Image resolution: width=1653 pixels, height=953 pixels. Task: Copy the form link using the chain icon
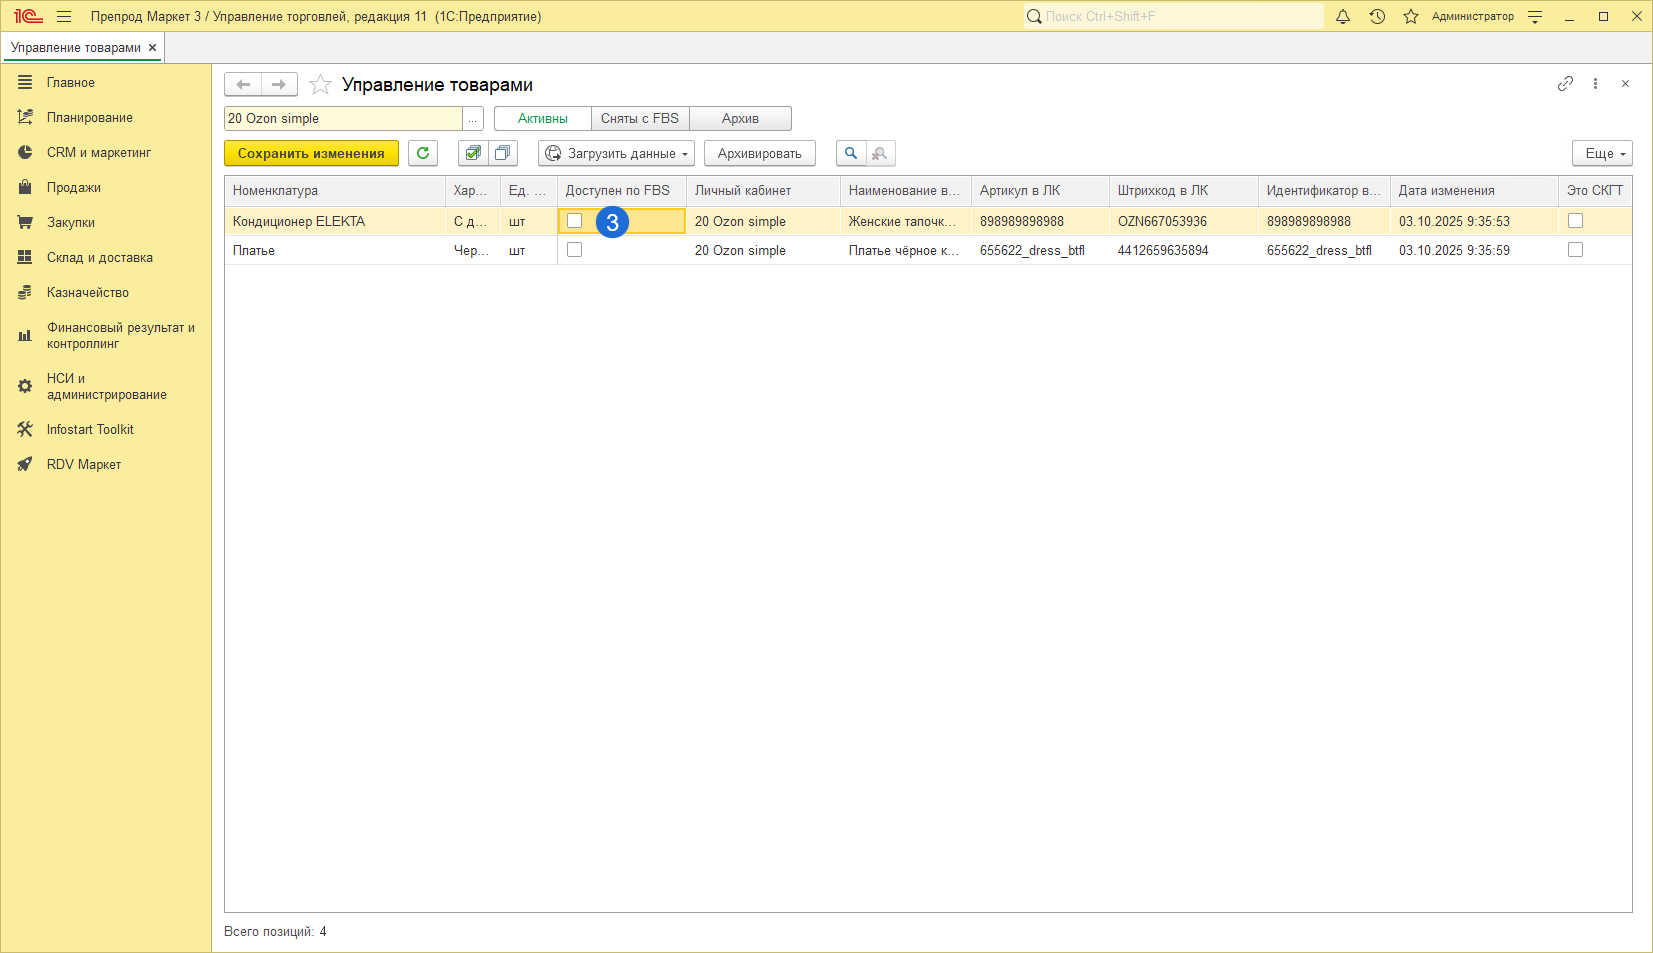click(1565, 84)
